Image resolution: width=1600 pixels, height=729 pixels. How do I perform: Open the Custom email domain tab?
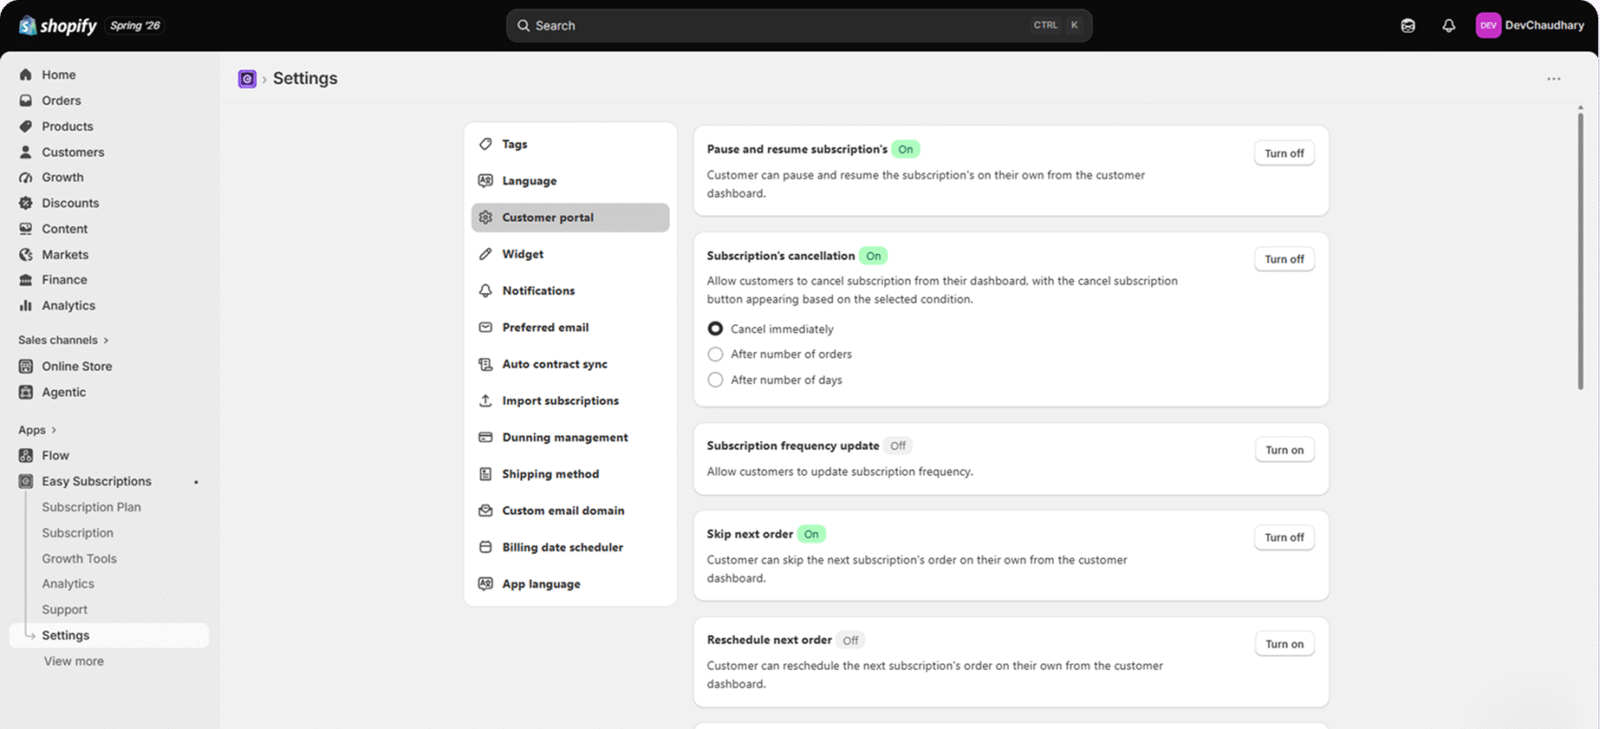click(x=570, y=511)
